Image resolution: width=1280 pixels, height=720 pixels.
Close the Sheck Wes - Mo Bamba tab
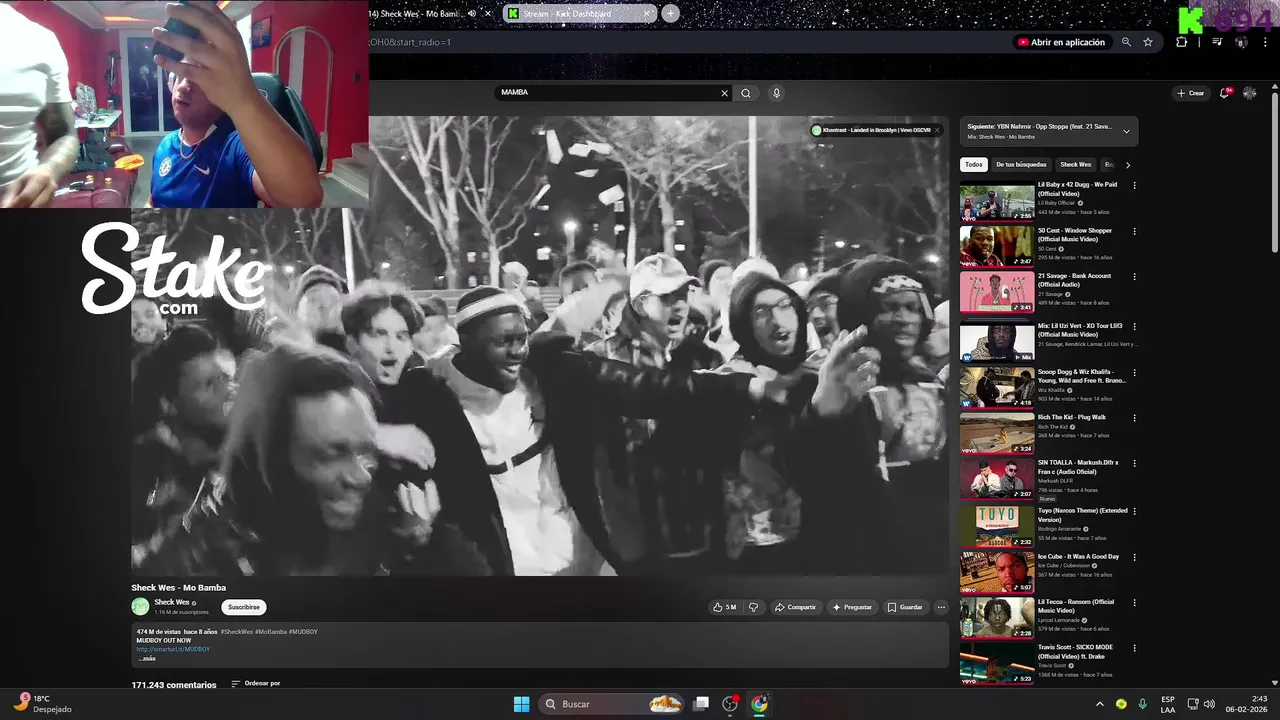(488, 13)
